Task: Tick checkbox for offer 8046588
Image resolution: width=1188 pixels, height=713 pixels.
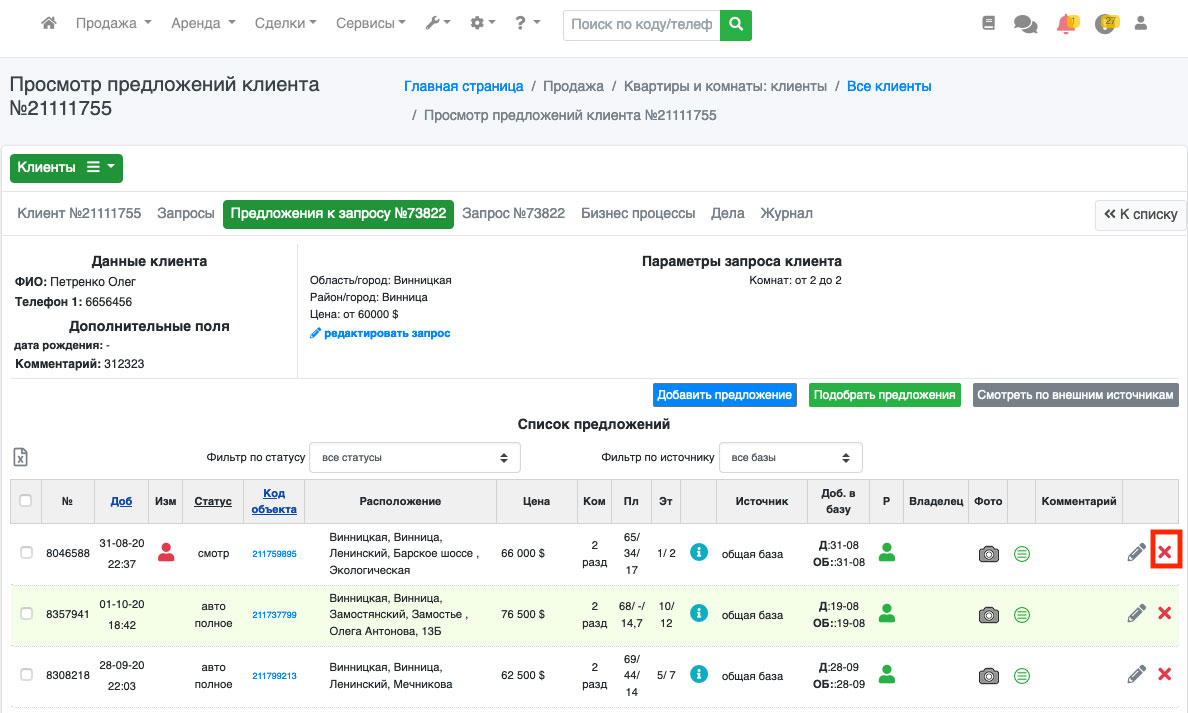Action: (27, 553)
